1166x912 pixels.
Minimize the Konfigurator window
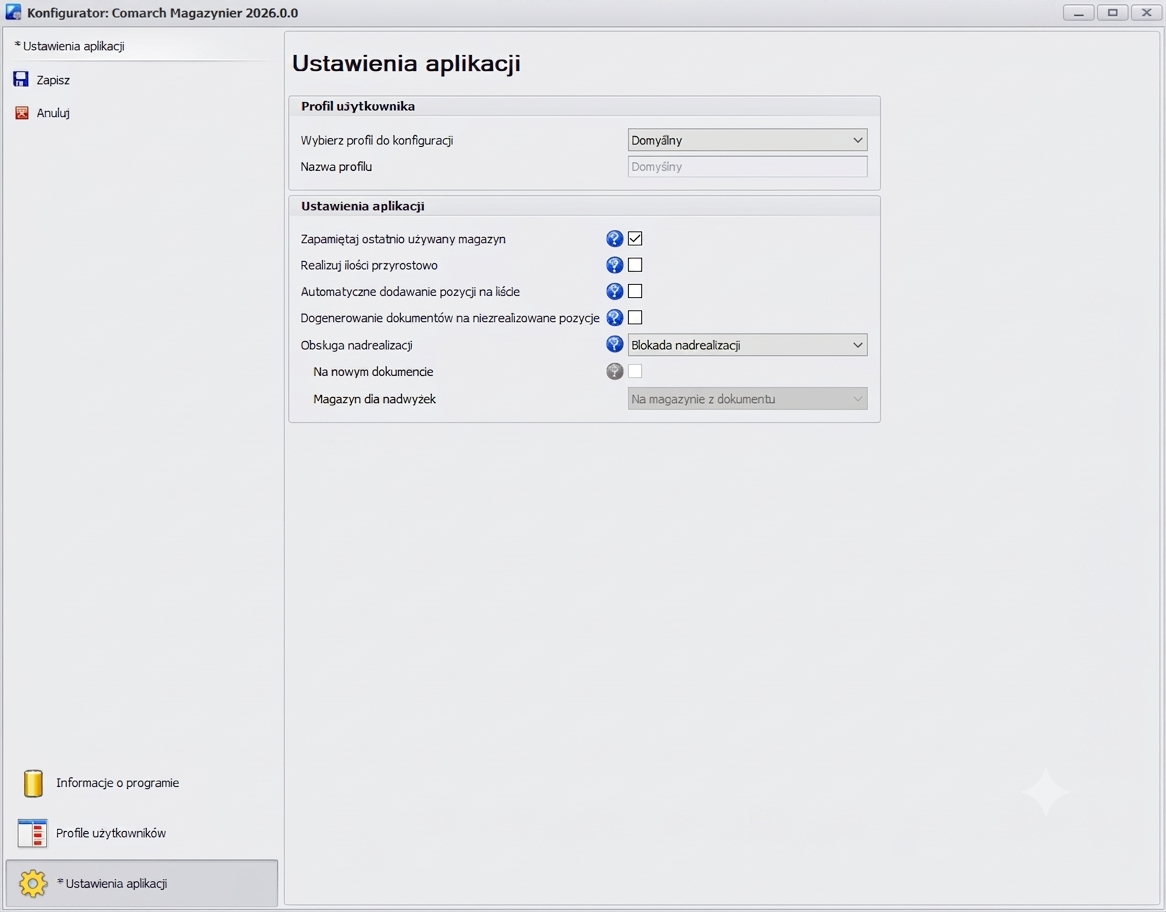(1078, 13)
